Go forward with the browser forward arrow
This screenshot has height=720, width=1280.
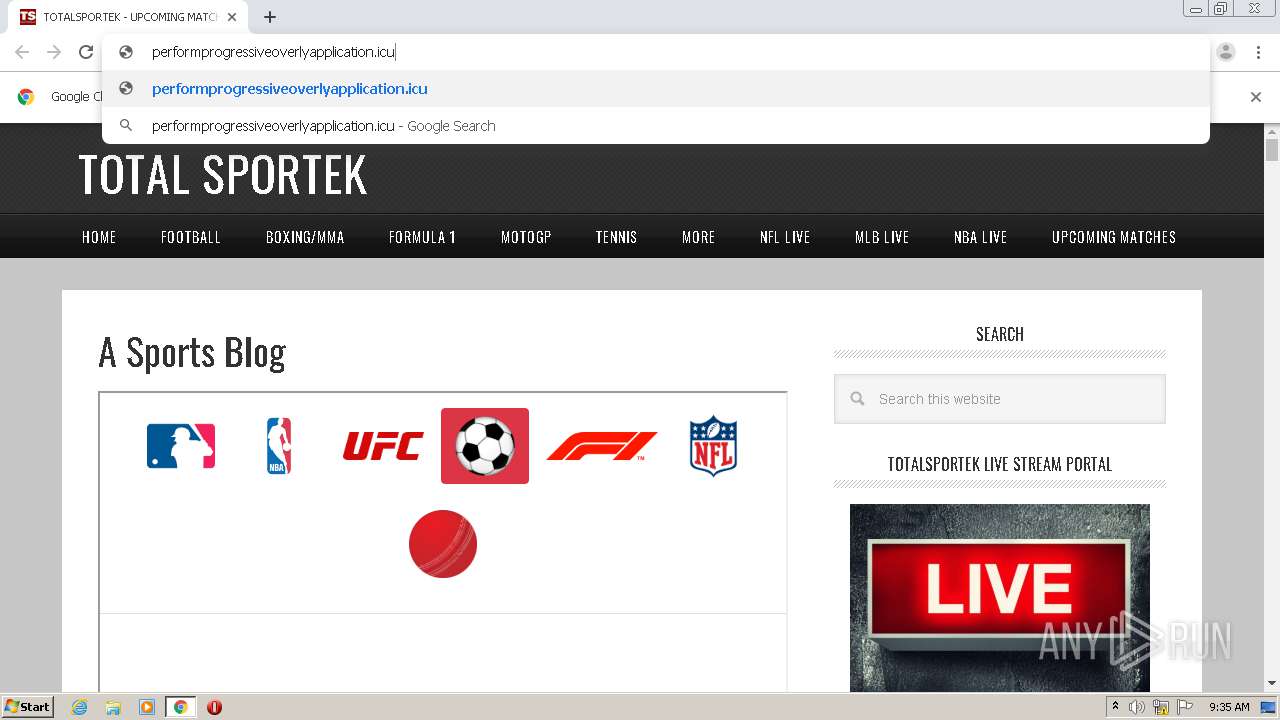(54, 52)
